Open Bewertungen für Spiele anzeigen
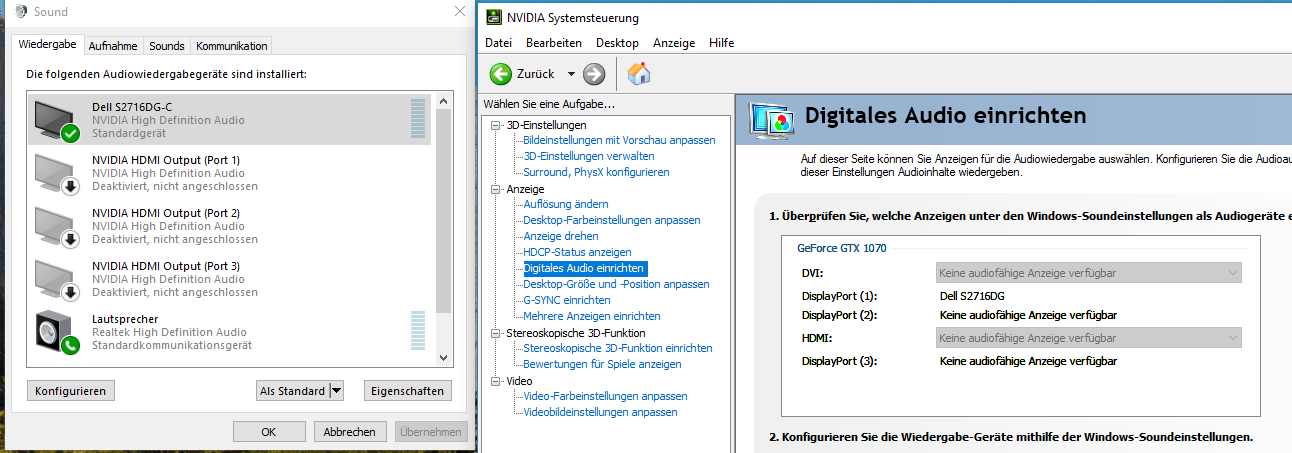 [602, 364]
